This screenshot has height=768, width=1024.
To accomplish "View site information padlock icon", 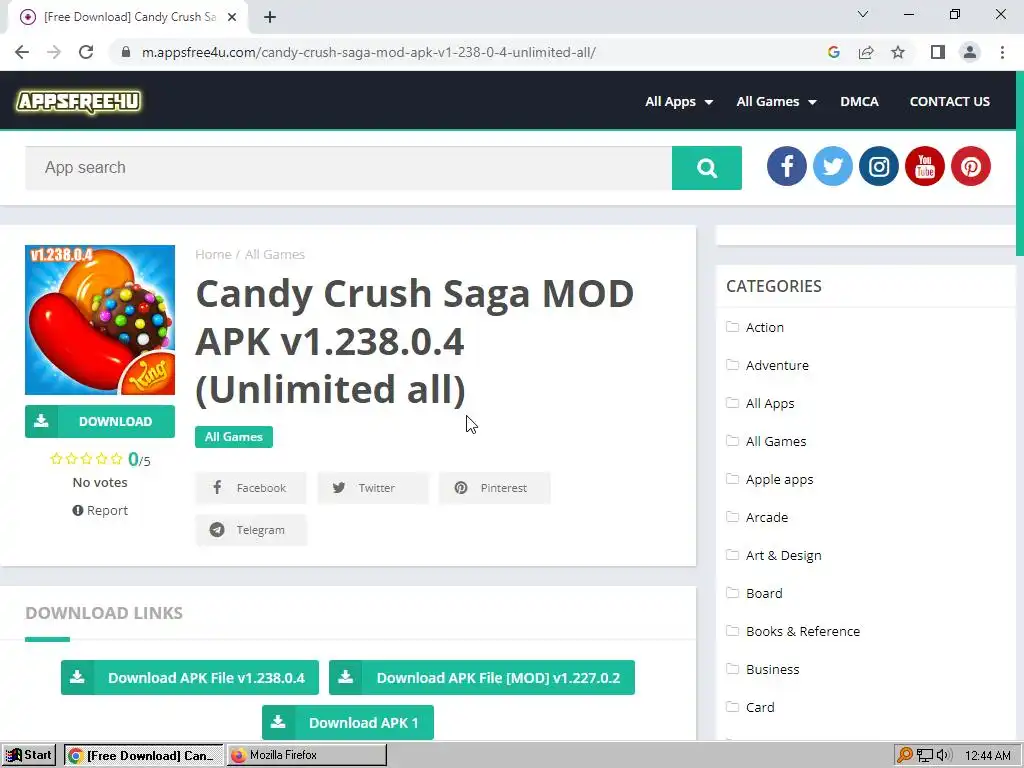I will 126,52.
